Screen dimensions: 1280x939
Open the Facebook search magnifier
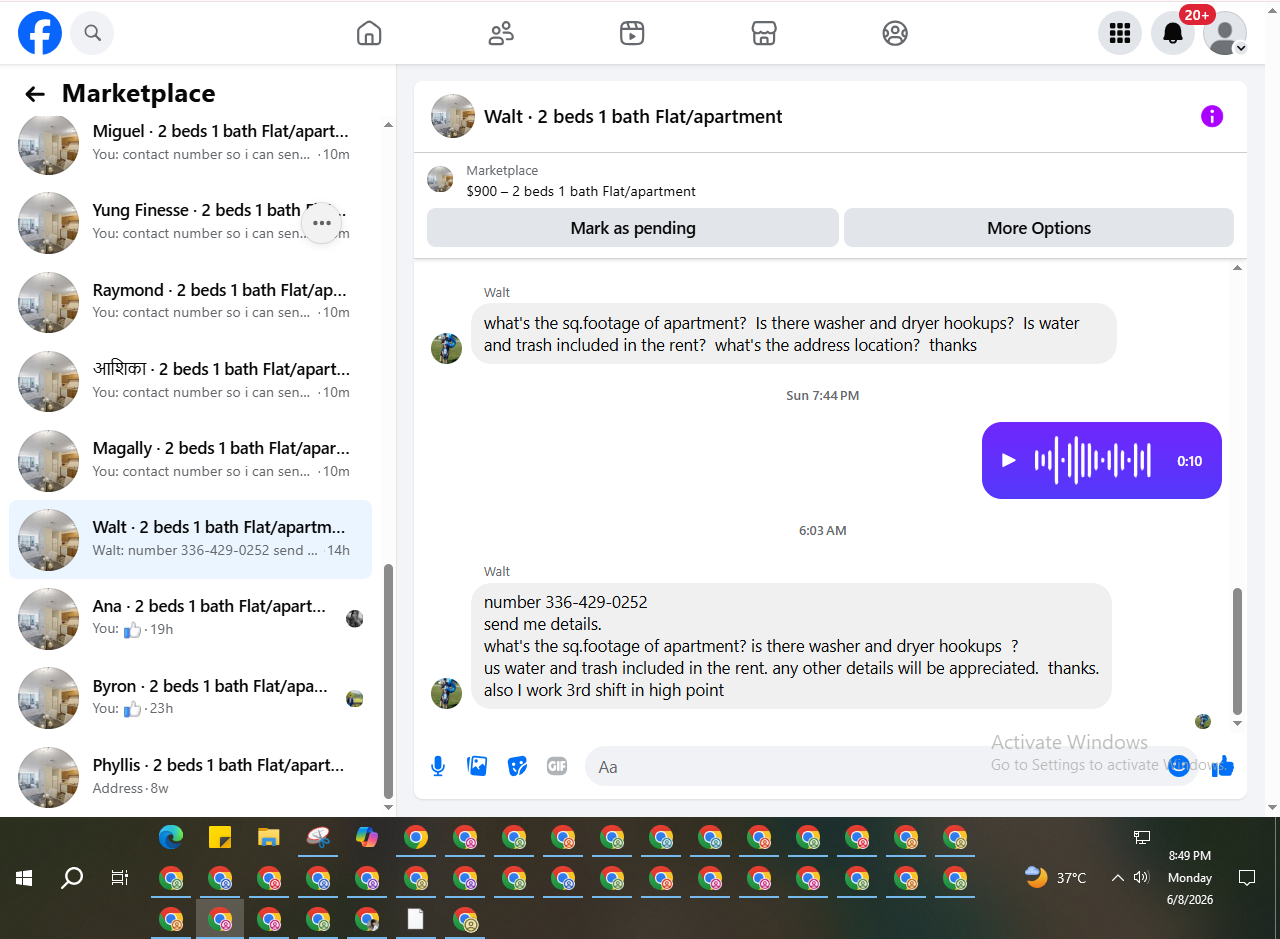click(92, 33)
